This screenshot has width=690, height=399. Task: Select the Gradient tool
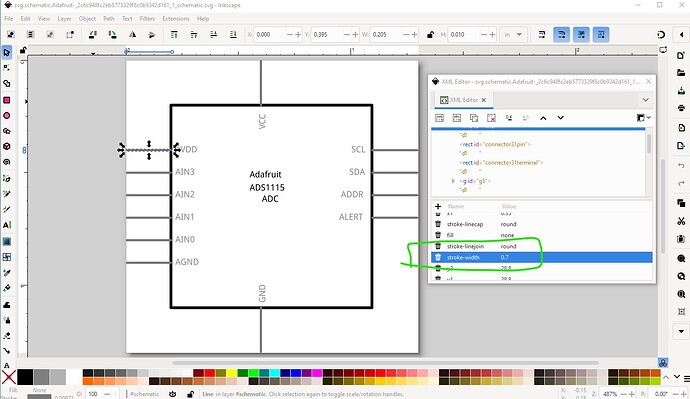[7, 241]
